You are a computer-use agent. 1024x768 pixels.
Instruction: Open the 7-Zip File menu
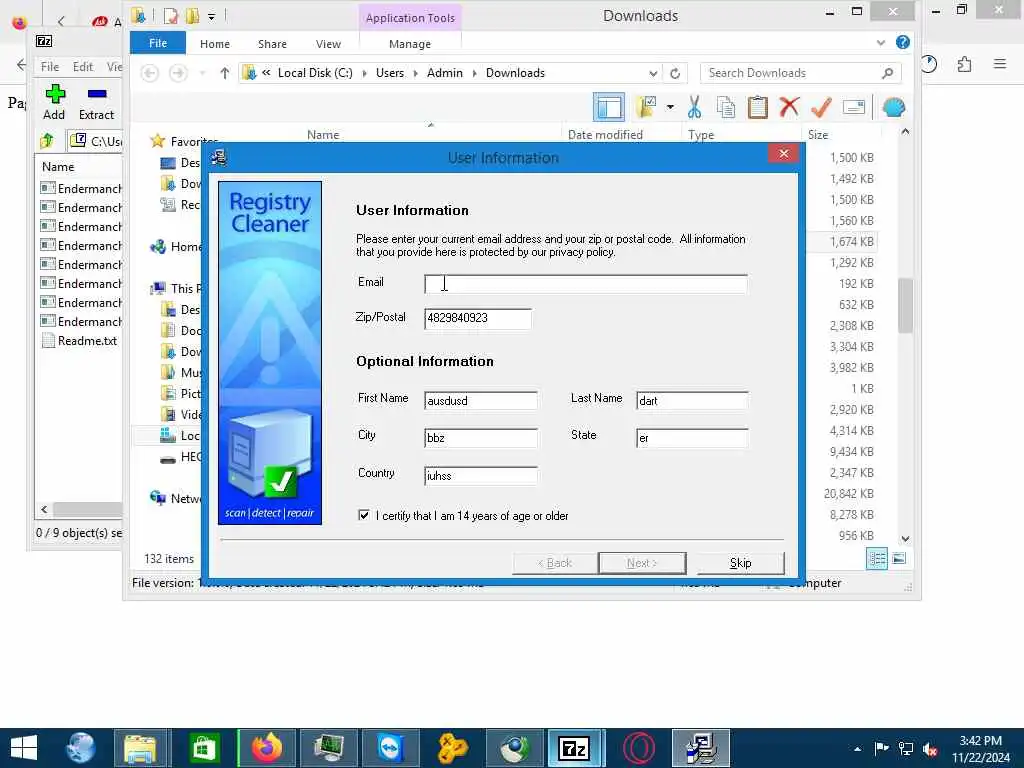50,67
